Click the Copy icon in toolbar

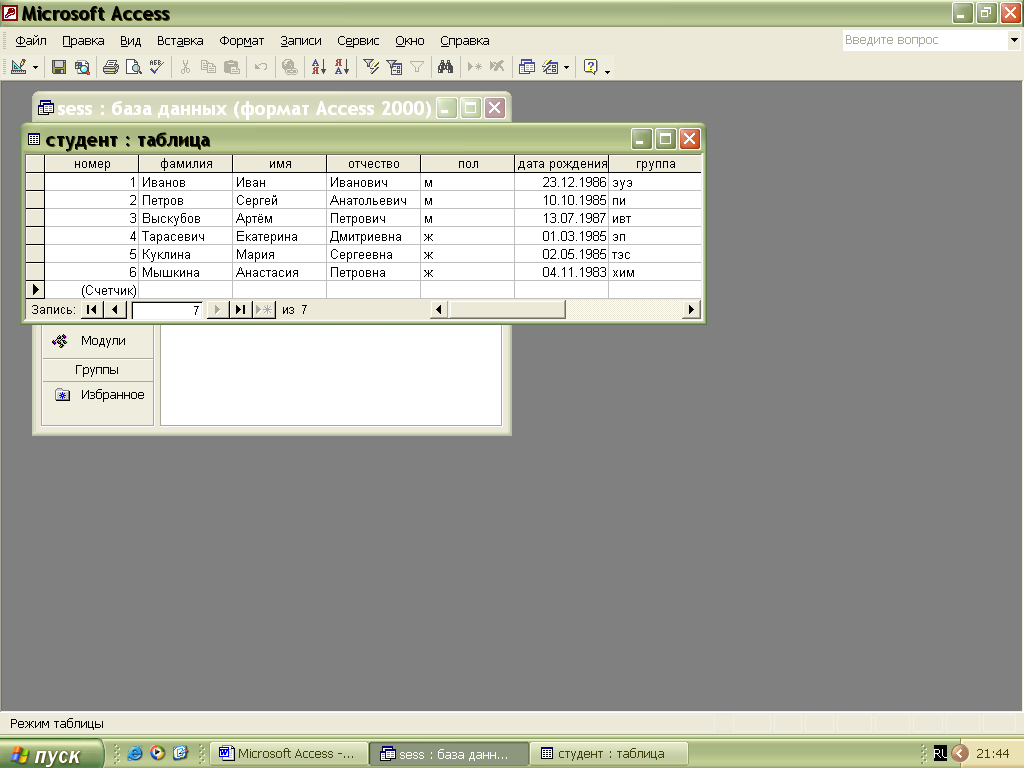point(208,67)
